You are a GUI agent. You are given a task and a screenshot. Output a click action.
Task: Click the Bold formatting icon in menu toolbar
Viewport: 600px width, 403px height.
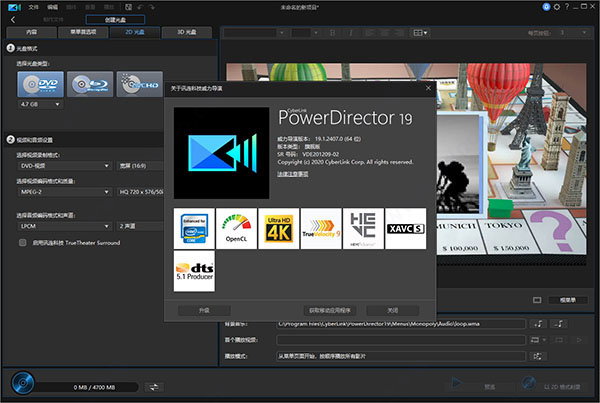(333, 33)
